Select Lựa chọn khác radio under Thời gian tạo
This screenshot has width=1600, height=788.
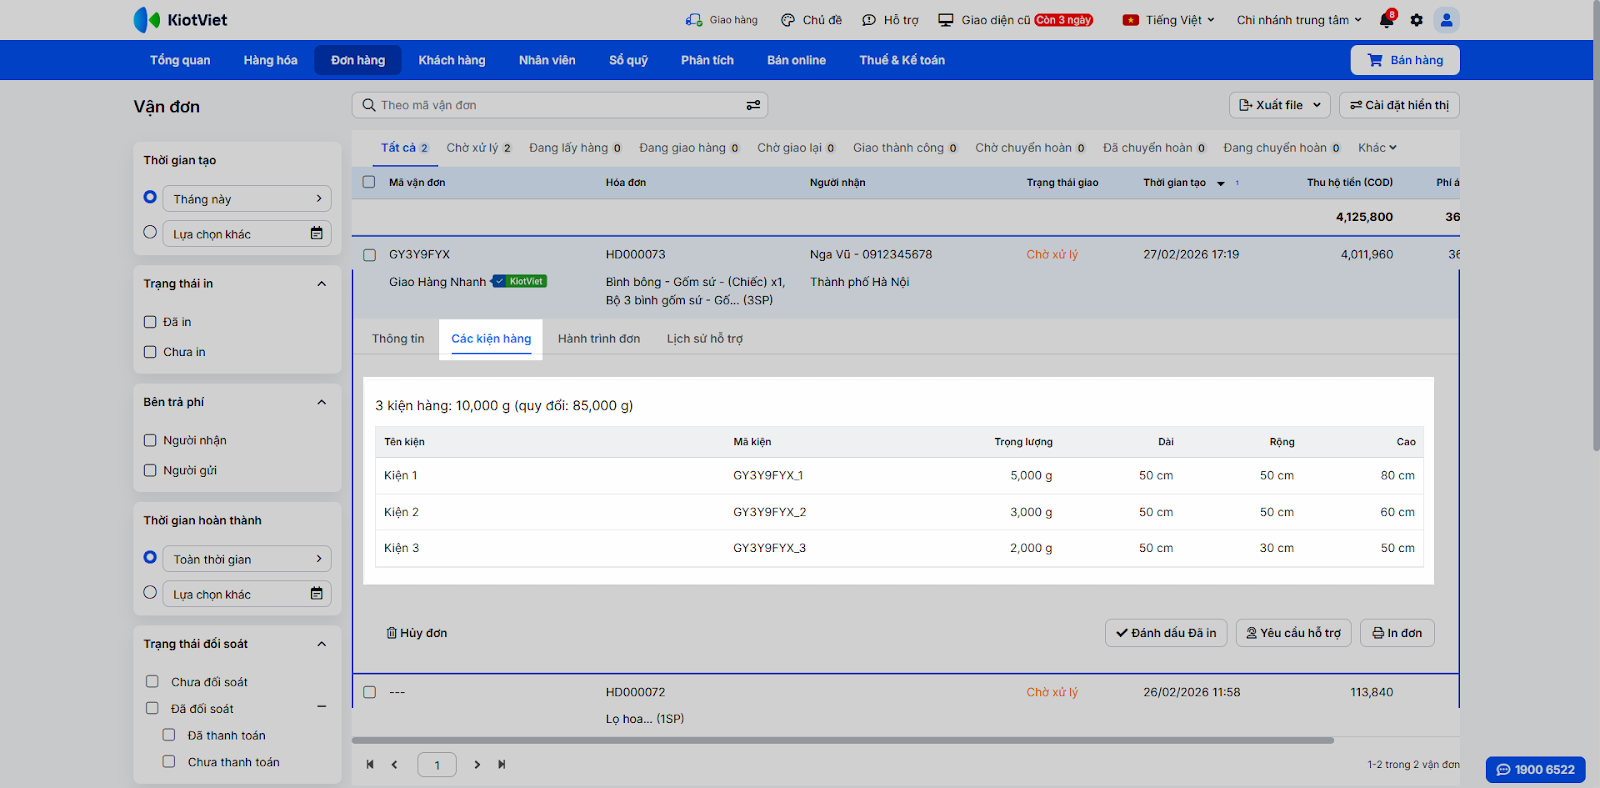pyautogui.click(x=150, y=233)
